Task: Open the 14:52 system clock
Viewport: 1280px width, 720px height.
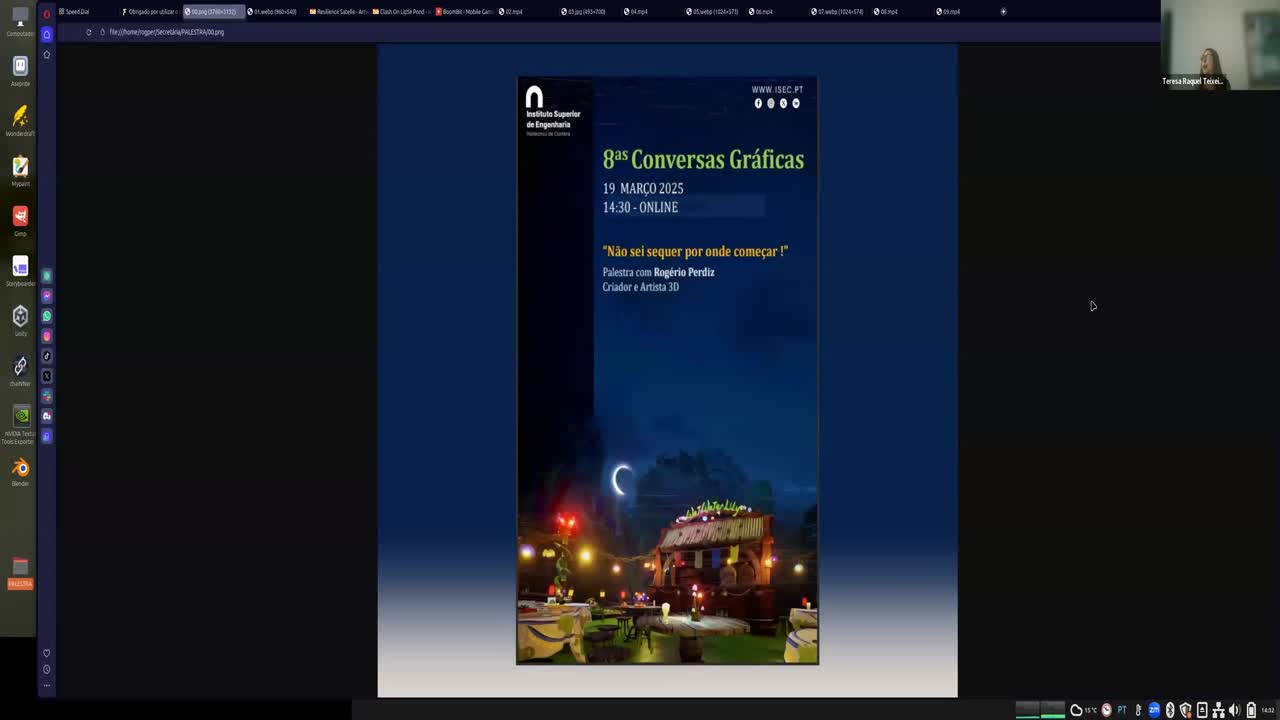Action: tap(1269, 710)
